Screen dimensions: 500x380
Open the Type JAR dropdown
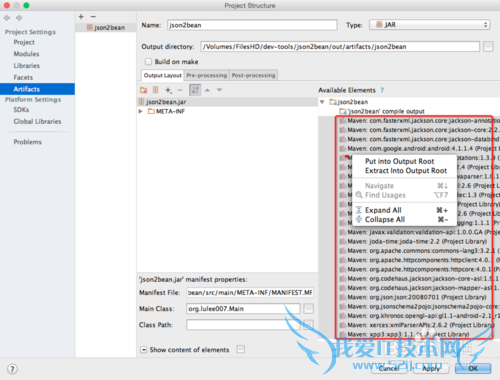click(429, 25)
